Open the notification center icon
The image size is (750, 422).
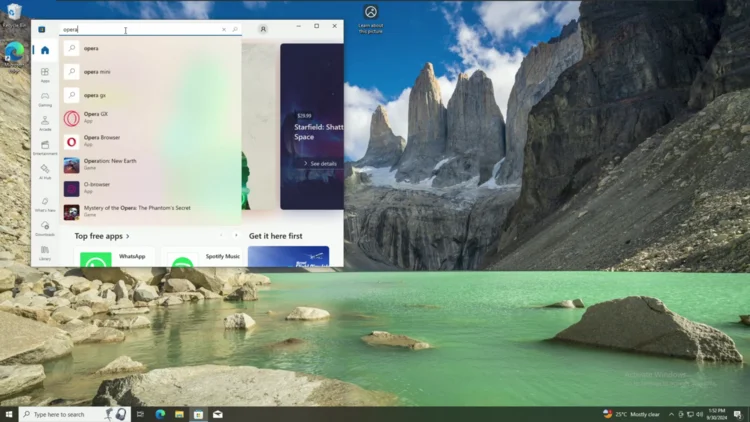[x=739, y=414]
